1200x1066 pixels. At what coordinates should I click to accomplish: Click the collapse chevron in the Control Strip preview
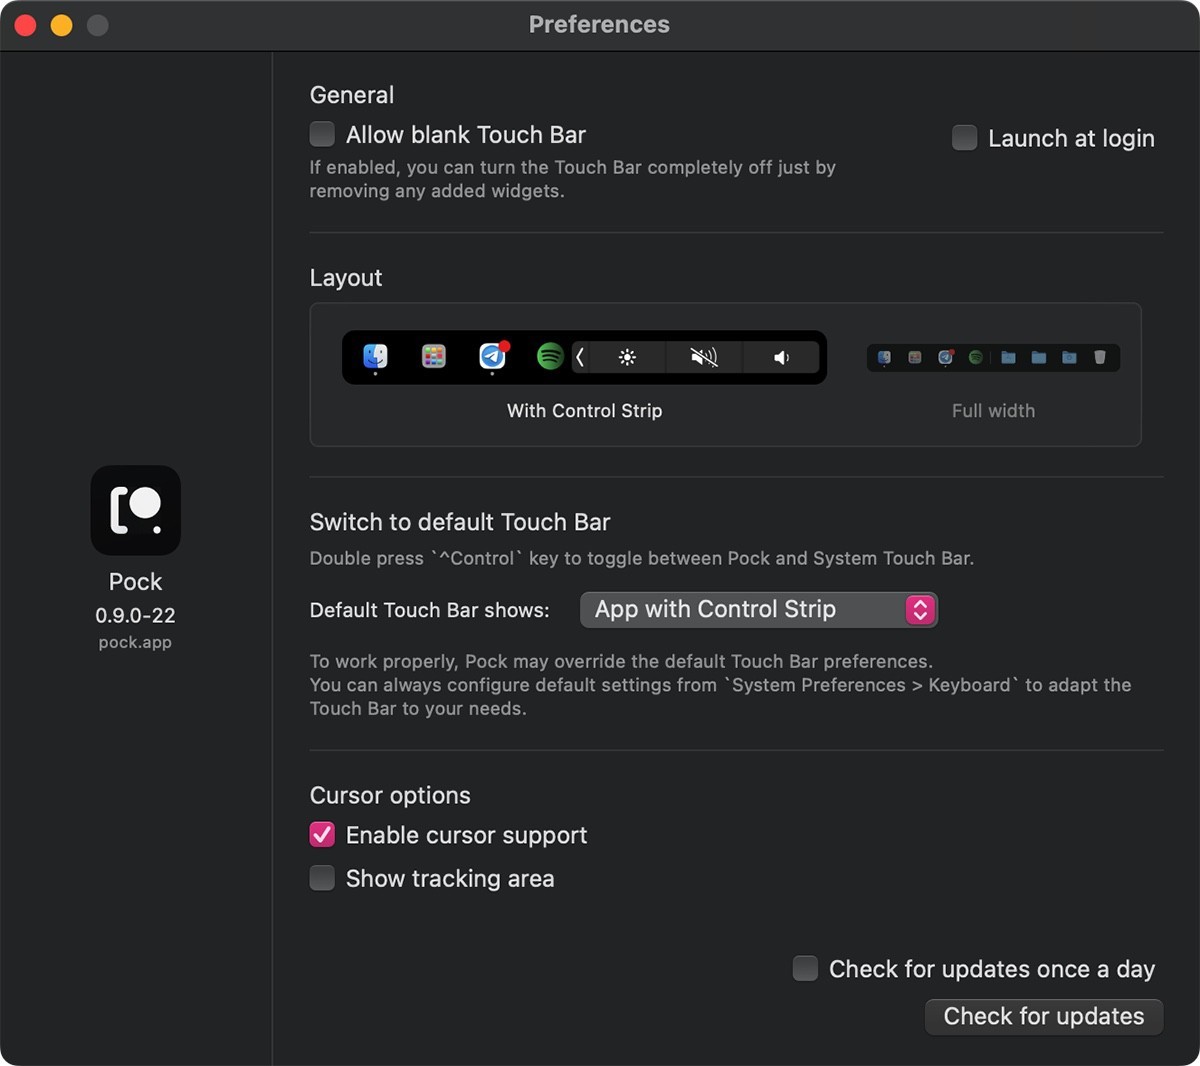pyautogui.click(x=581, y=357)
